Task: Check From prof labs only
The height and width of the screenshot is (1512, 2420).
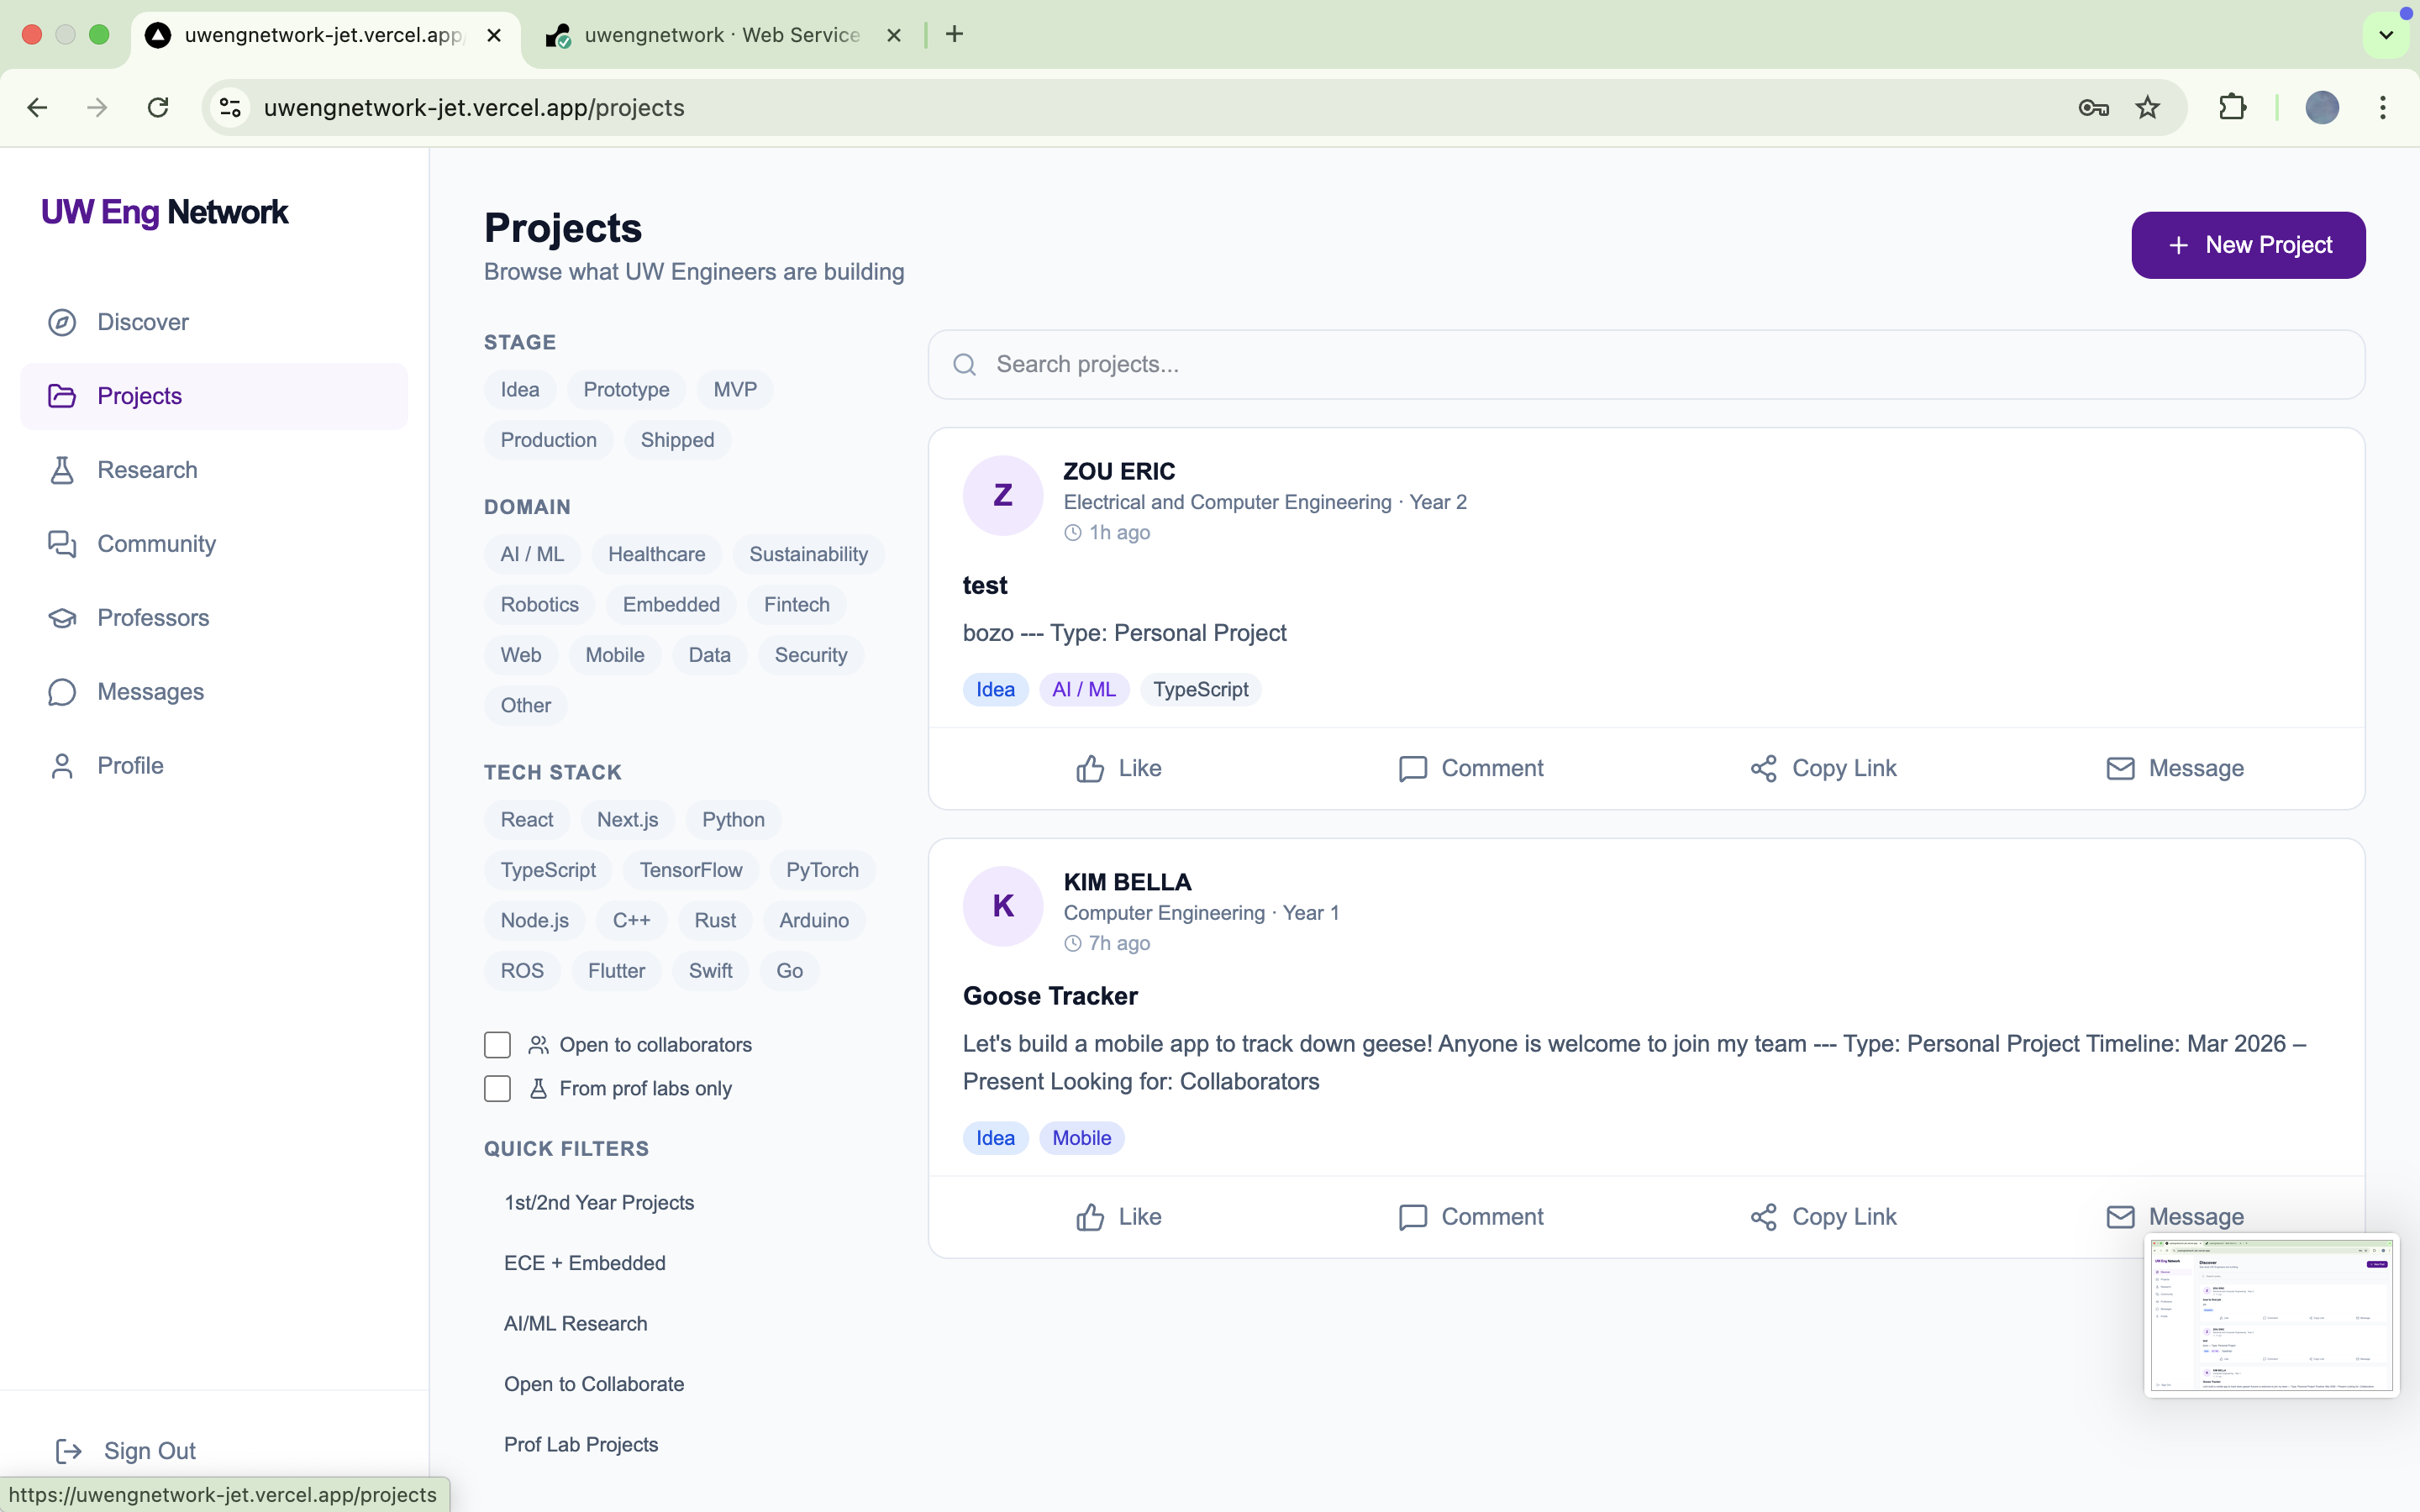Action: tap(497, 1088)
